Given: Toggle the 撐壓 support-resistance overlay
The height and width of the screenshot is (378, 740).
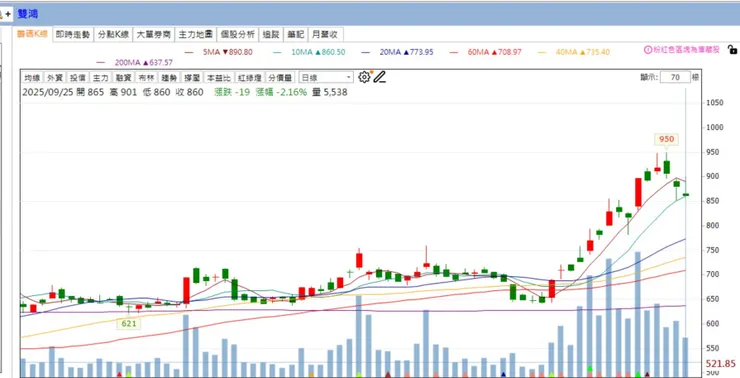Looking at the screenshot, I should pyautogui.click(x=191, y=78).
